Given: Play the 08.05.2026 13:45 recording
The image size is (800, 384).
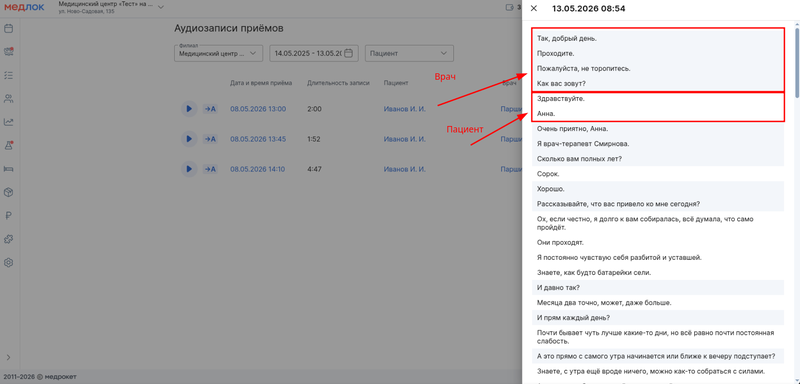Looking at the screenshot, I should tap(189, 139).
